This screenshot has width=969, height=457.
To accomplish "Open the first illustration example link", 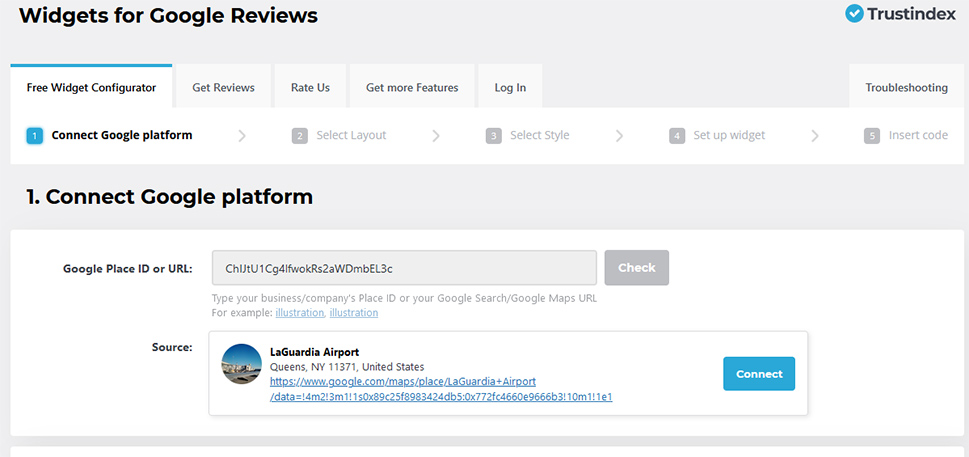I will [300, 312].
